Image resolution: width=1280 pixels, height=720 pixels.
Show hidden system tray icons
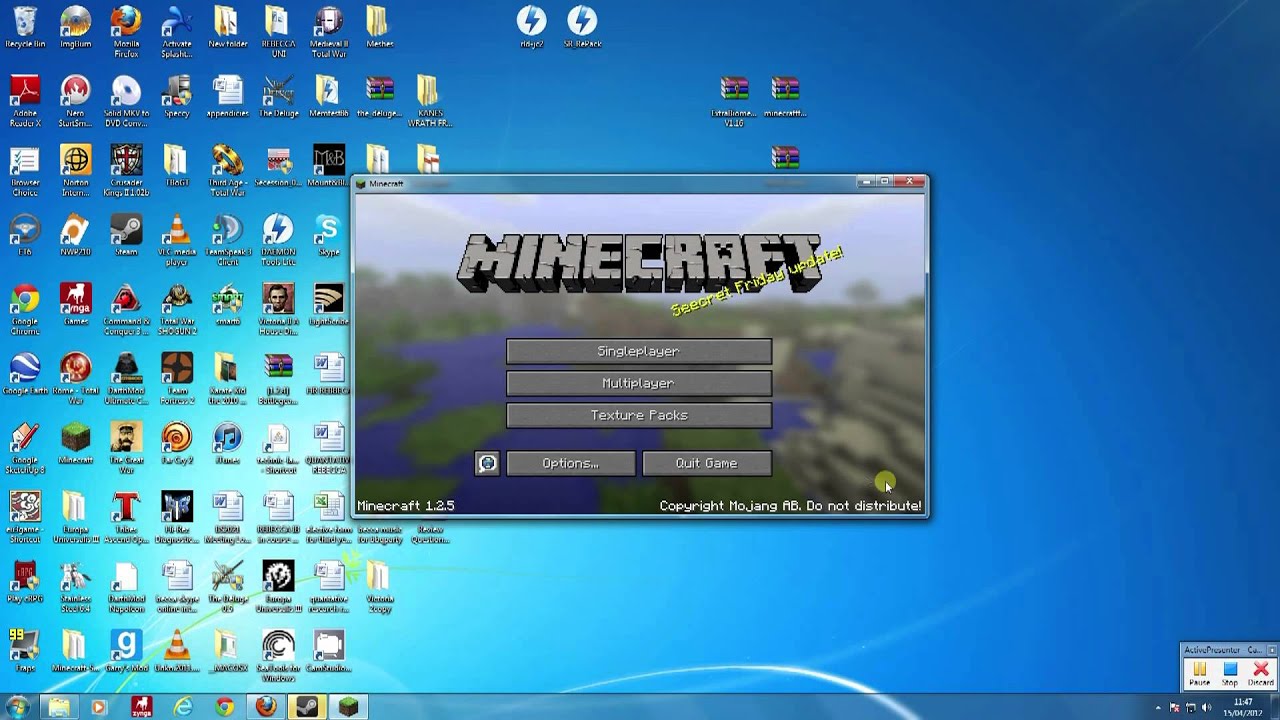[x=1158, y=707]
